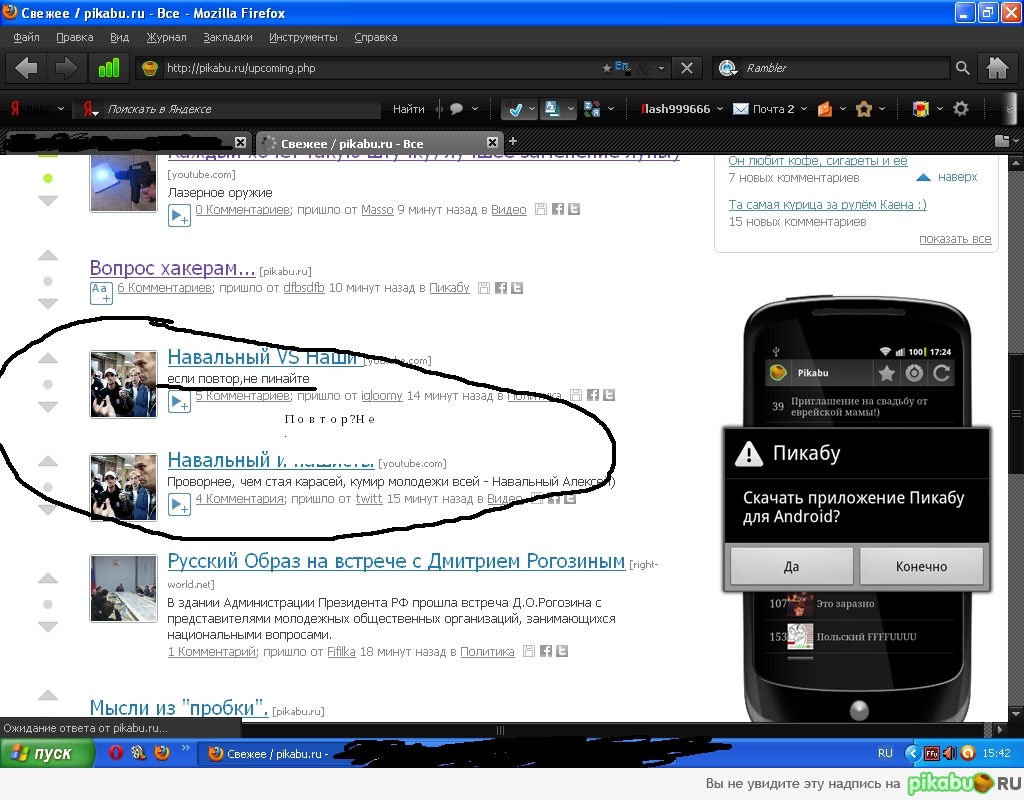Click the Opera icon in the quick launch
This screenshot has height=800, width=1024.
click(x=115, y=753)
